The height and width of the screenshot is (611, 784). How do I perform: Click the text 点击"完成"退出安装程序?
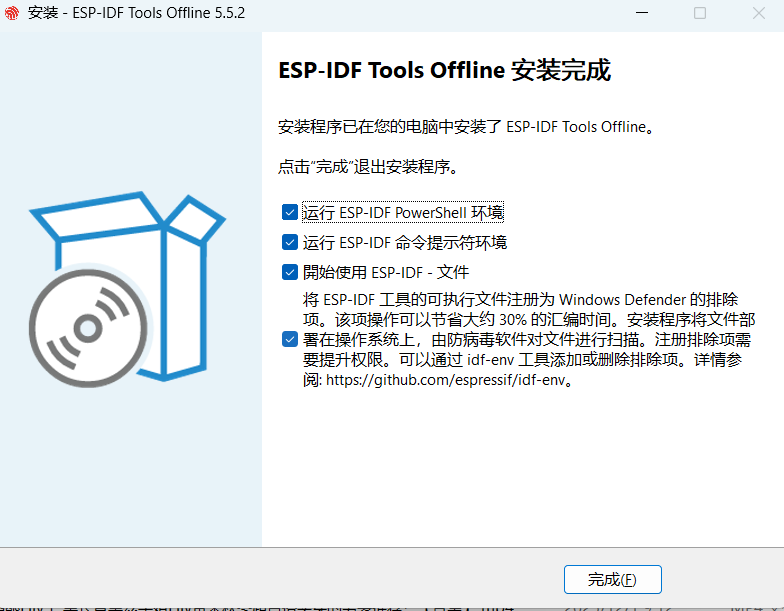tap(368, 166)
